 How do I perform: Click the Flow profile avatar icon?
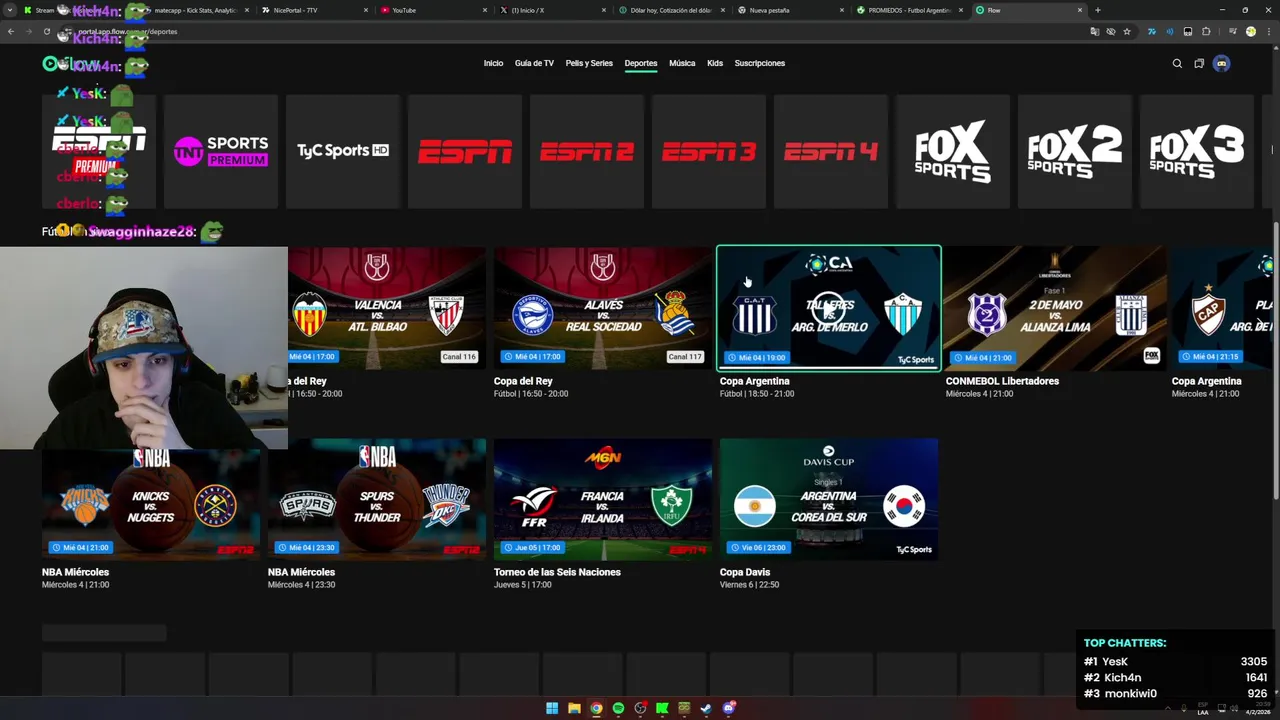tap(1221, 63)
